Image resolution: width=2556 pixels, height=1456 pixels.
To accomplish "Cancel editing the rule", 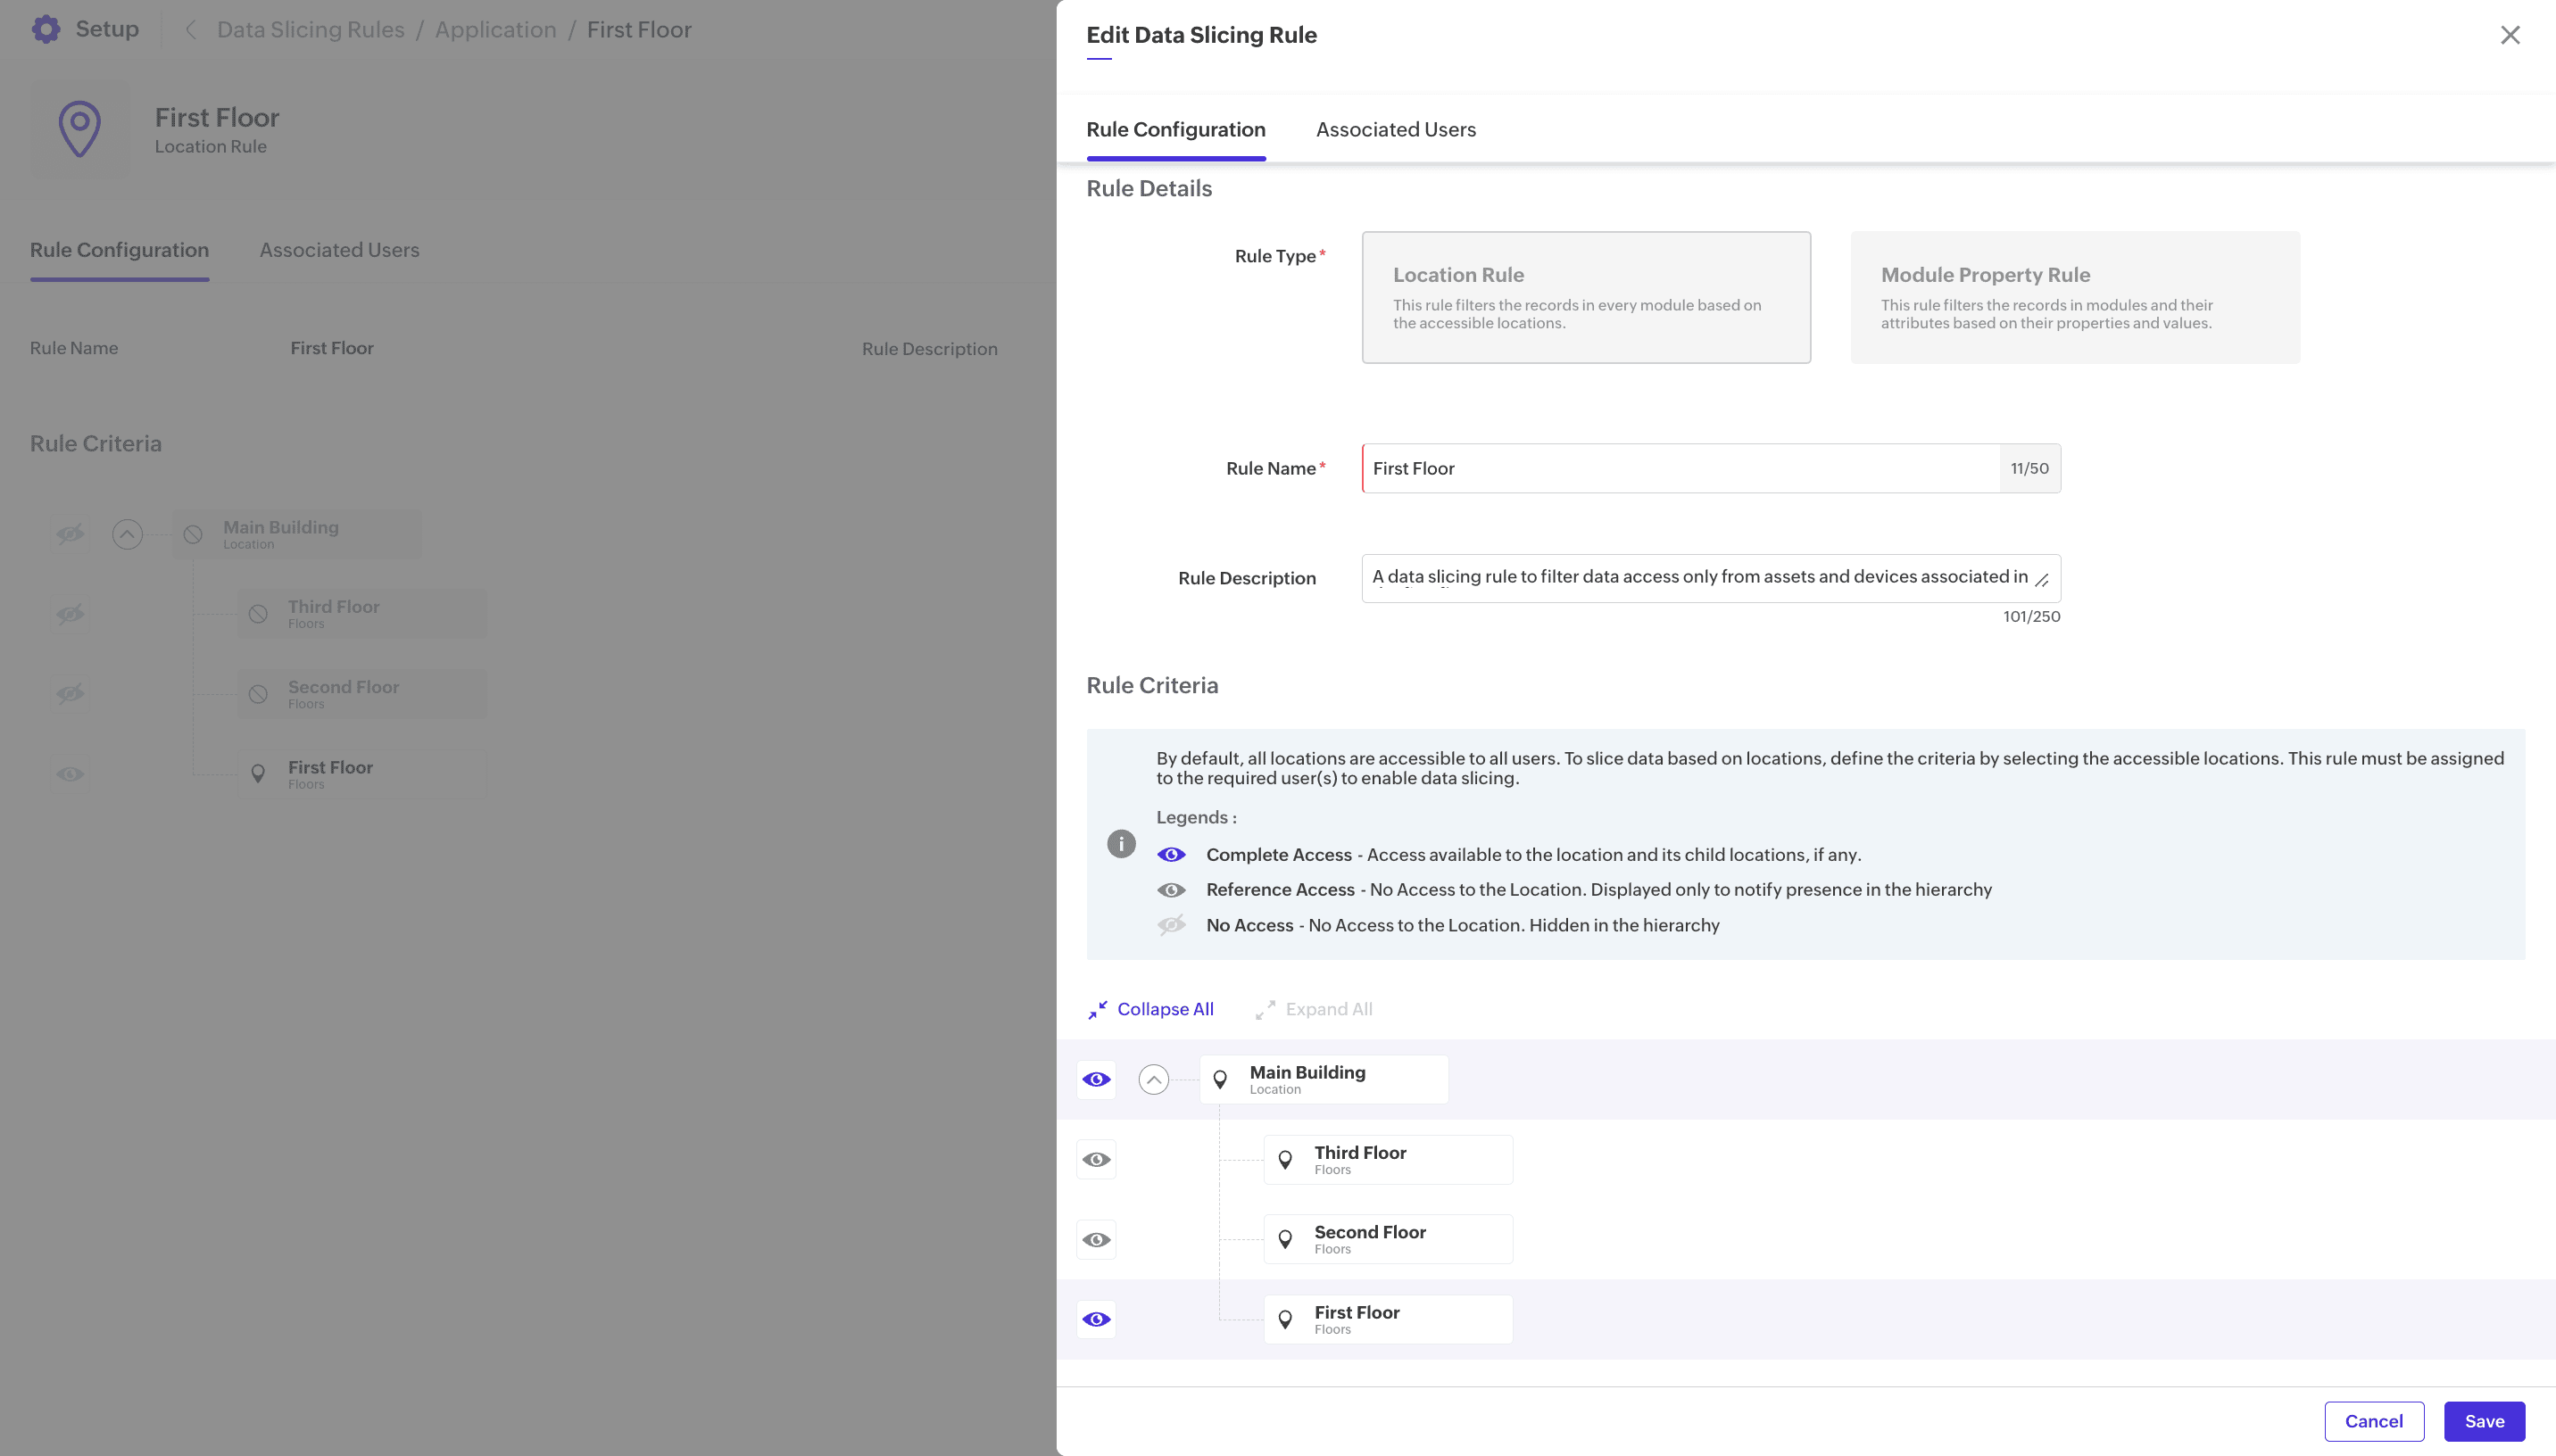I will (x=2373, y=1421).
